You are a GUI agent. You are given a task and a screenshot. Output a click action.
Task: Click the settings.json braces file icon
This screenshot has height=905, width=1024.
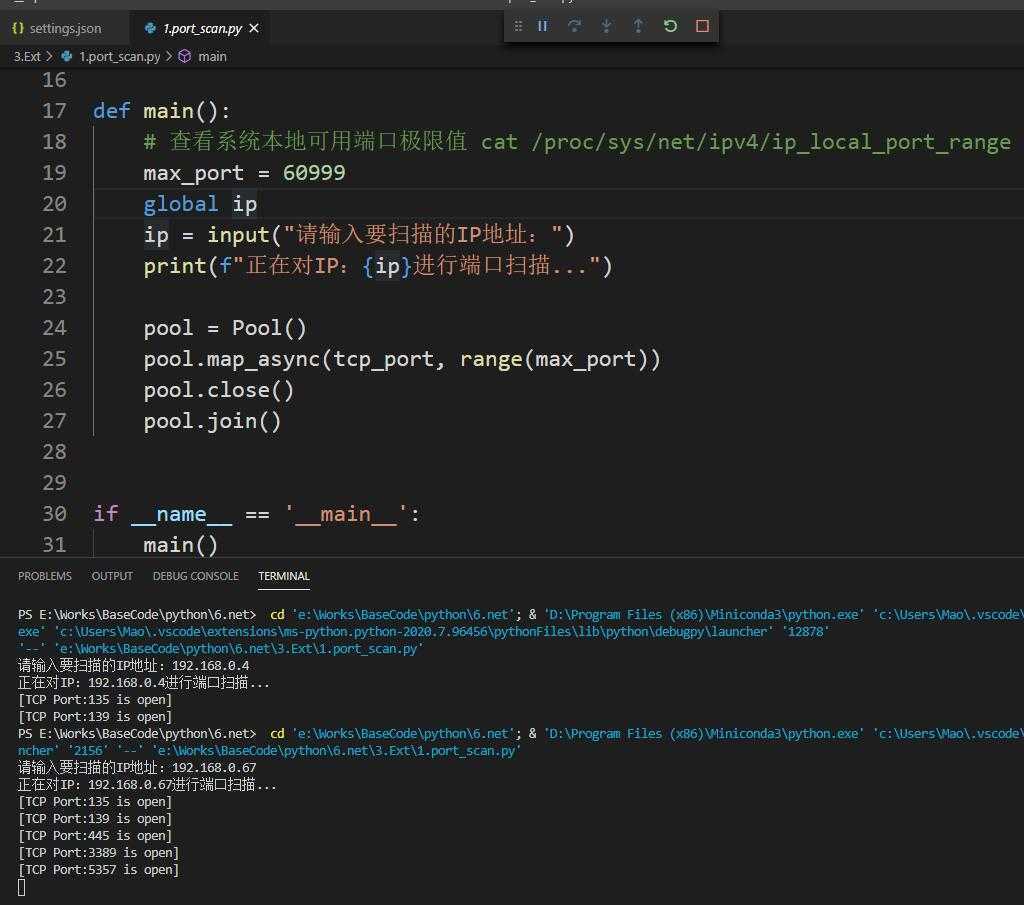point(18,28)
